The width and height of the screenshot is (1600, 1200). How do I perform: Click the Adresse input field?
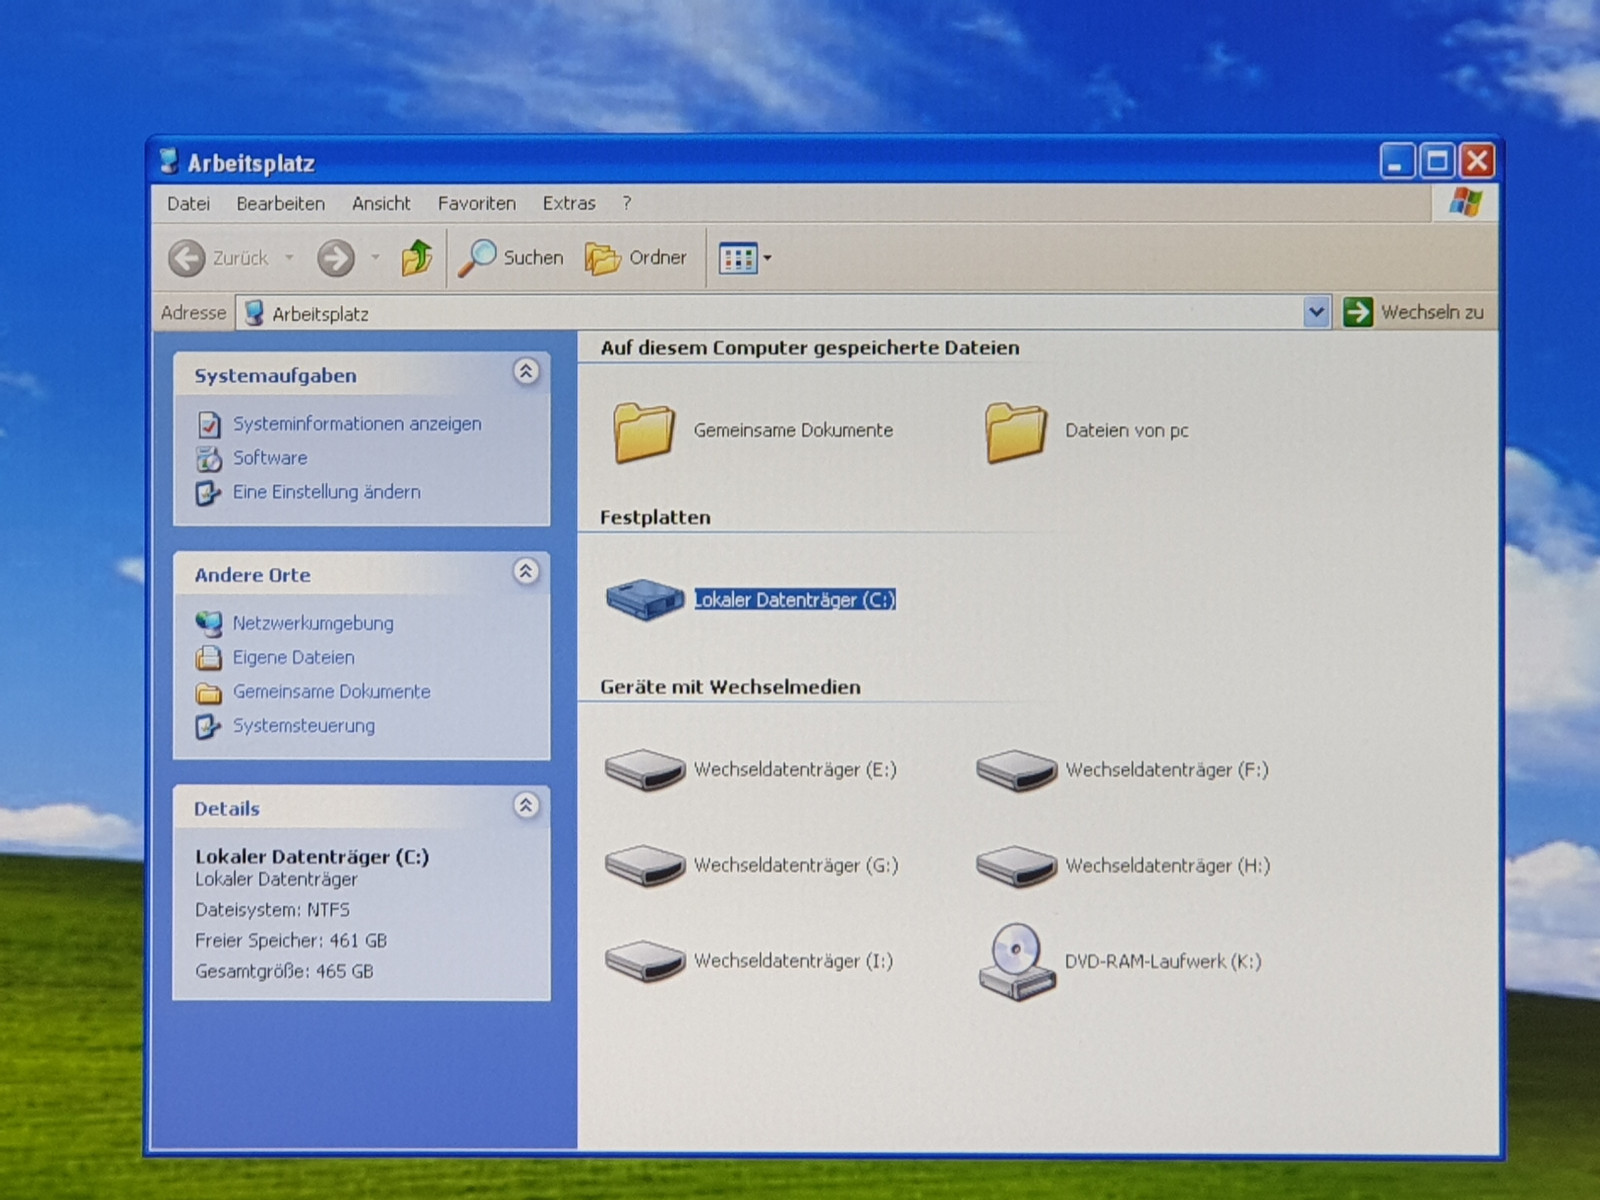(x=770, y=314)
